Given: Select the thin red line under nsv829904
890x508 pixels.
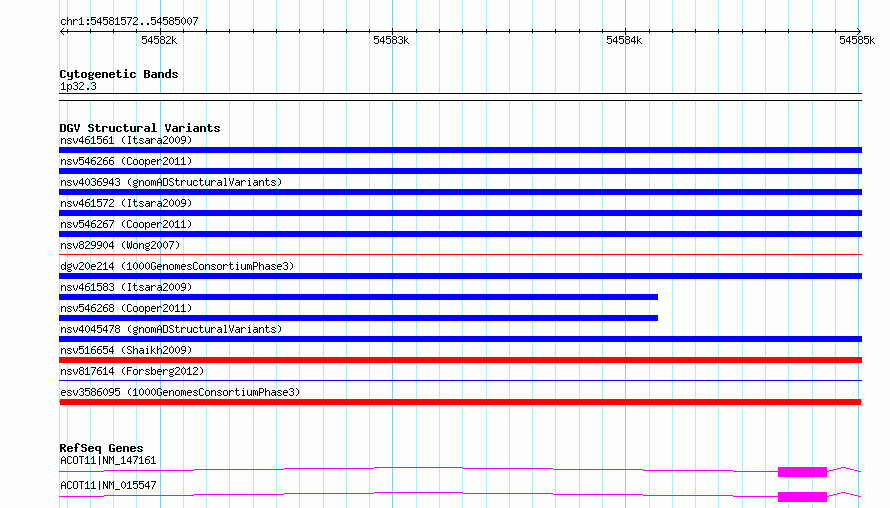Looking at the screenshot, I should click(x=460, y=254).
